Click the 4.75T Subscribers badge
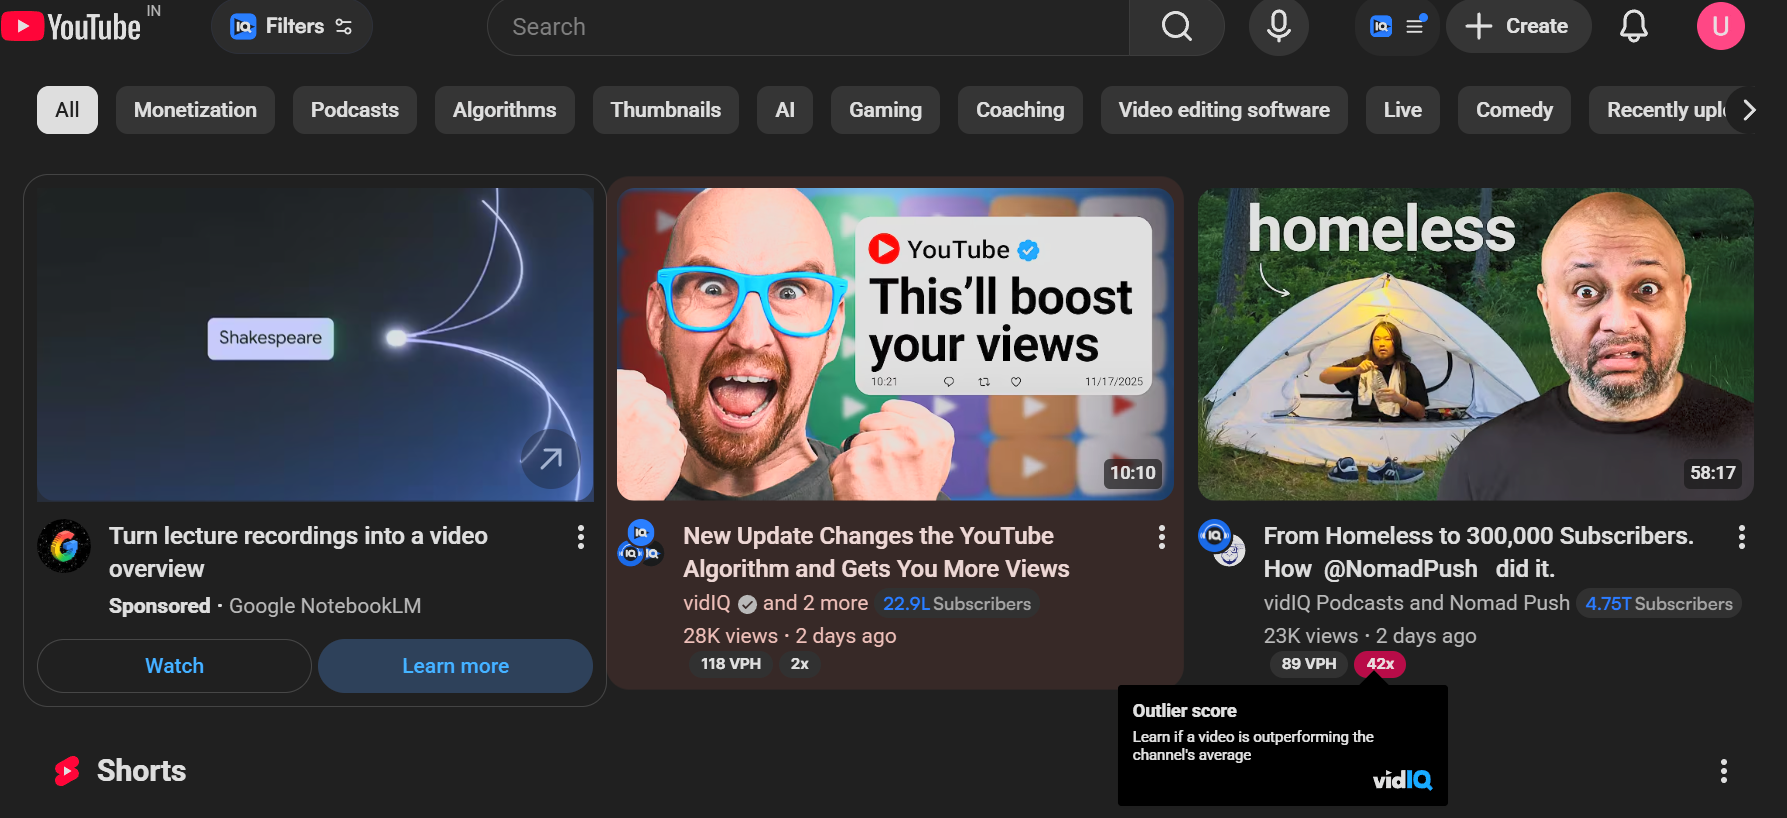This screenshot has height=818, width=1787. coord(1659,604)
